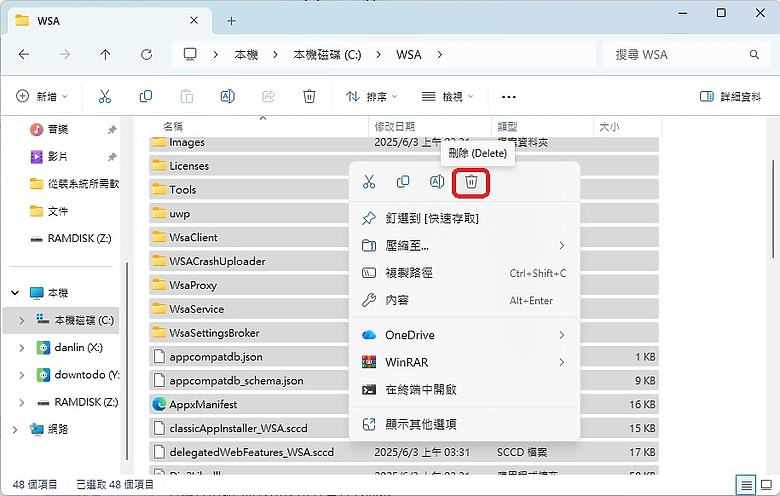Close the WSA tab
This screenshot has height=496, width=780.
coord(194,20)
